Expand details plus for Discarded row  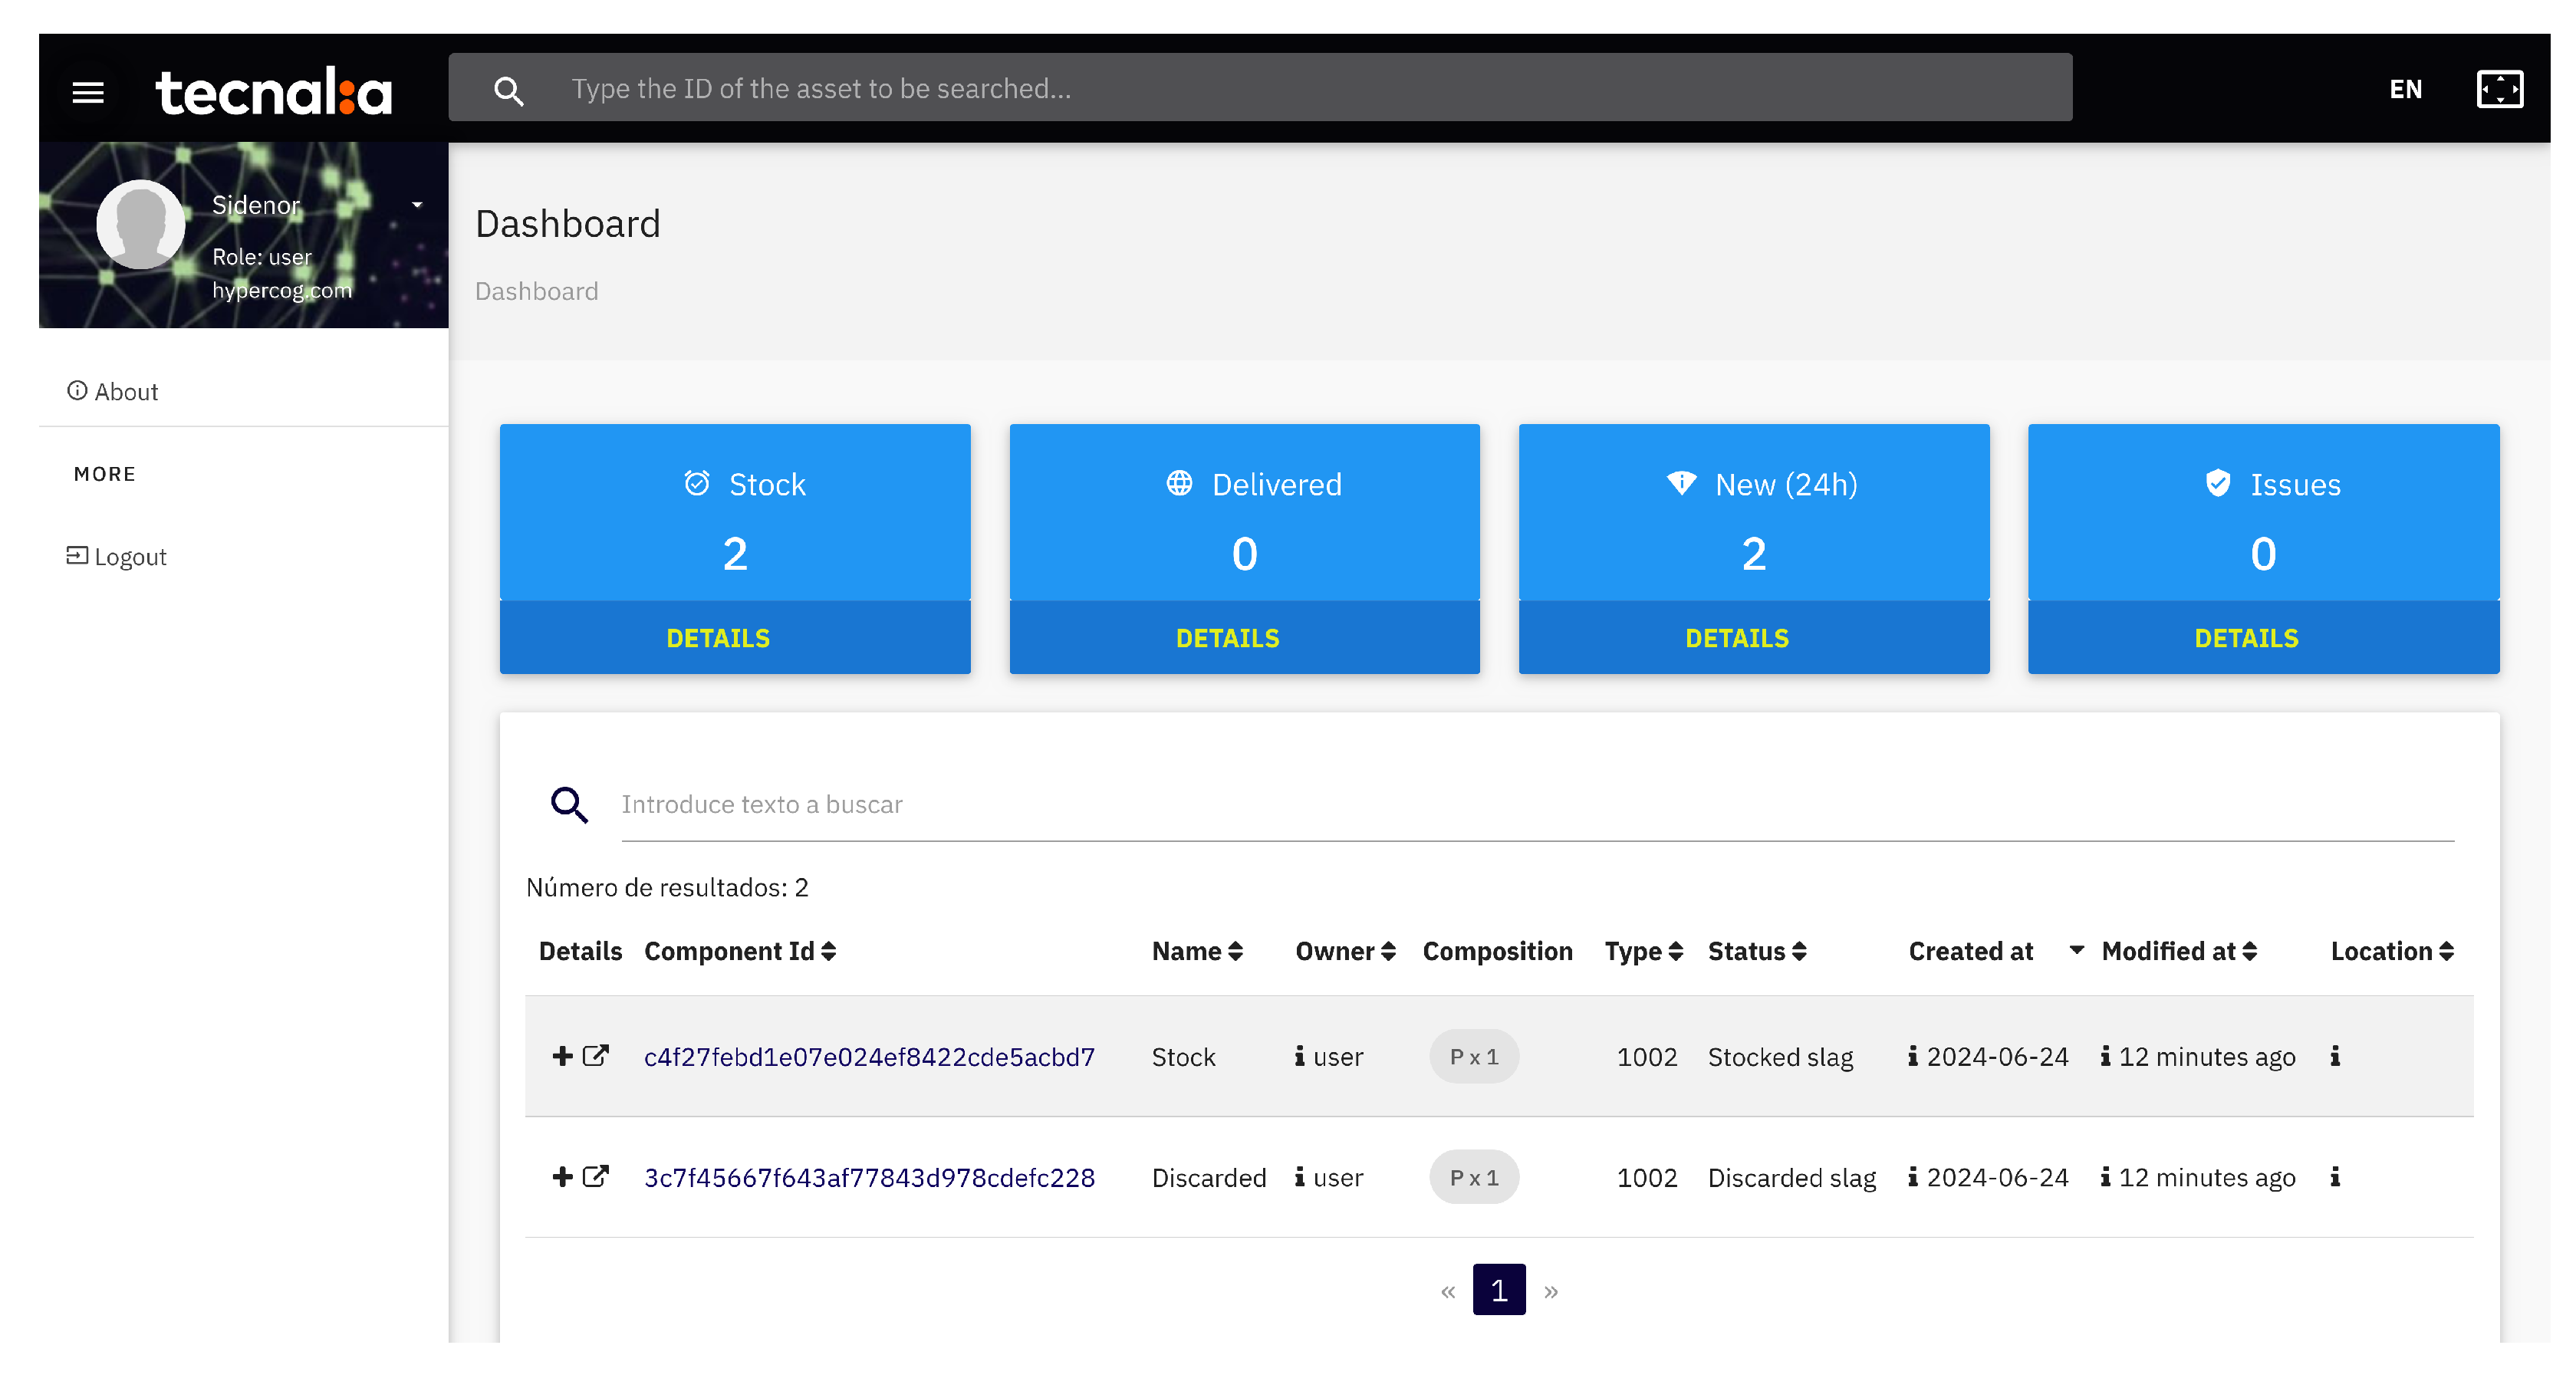pyautogui.click(x=562, y=1176)
